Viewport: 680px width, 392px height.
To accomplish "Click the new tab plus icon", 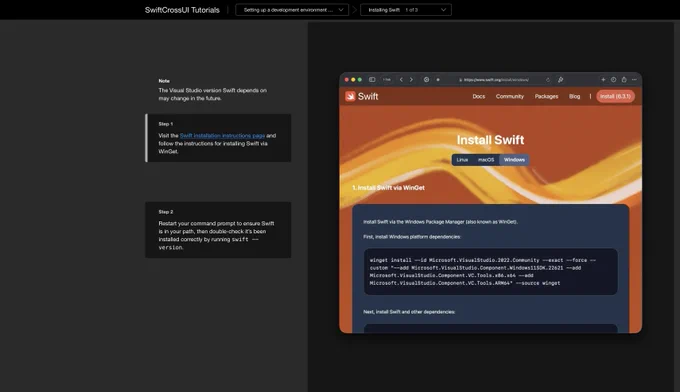I will (x=603, y=80).
